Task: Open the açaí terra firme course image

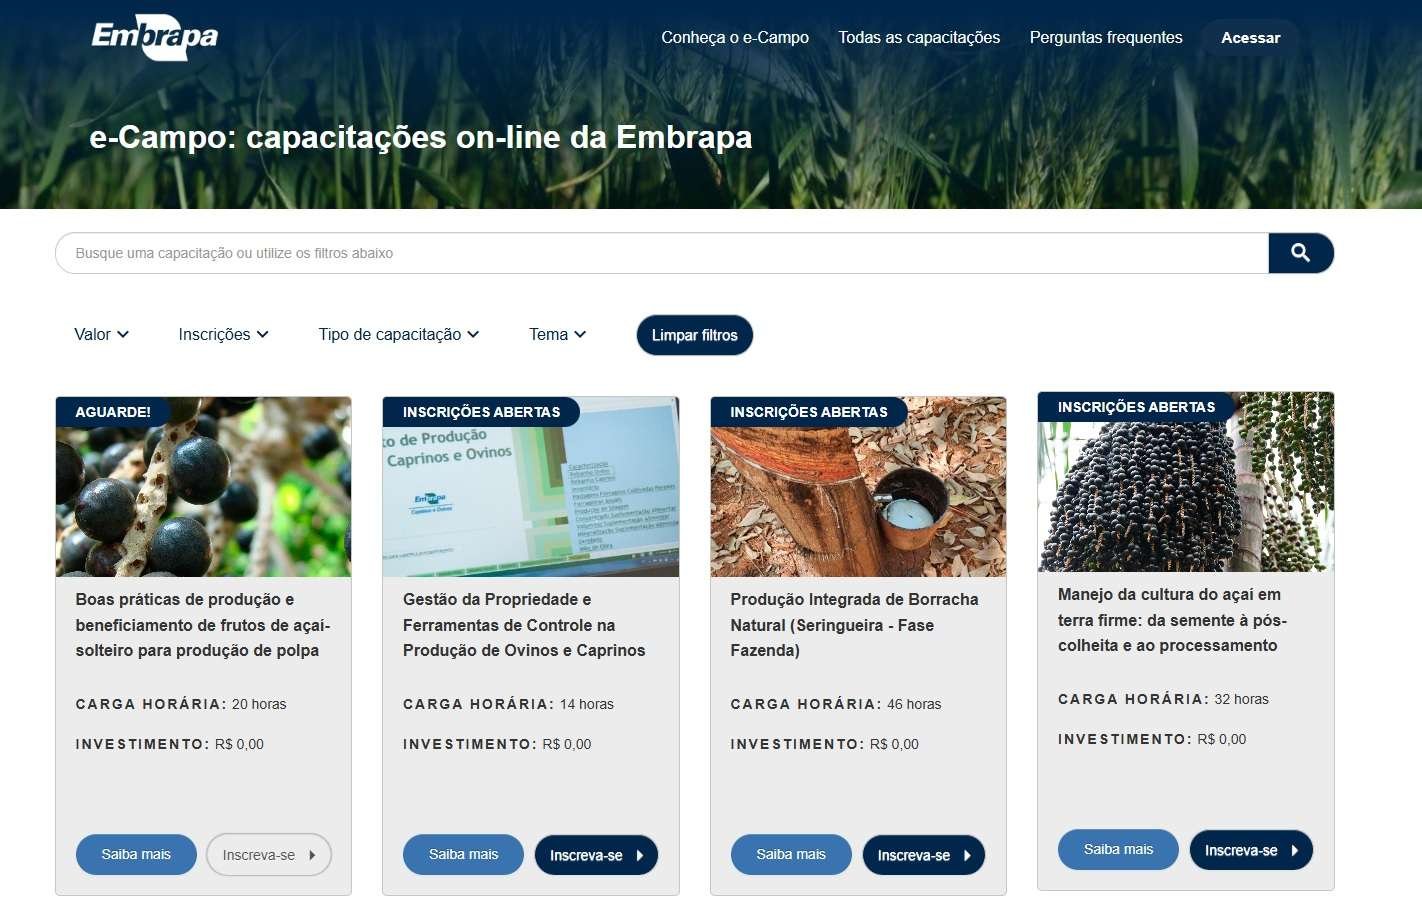Action: (1186, 482)
